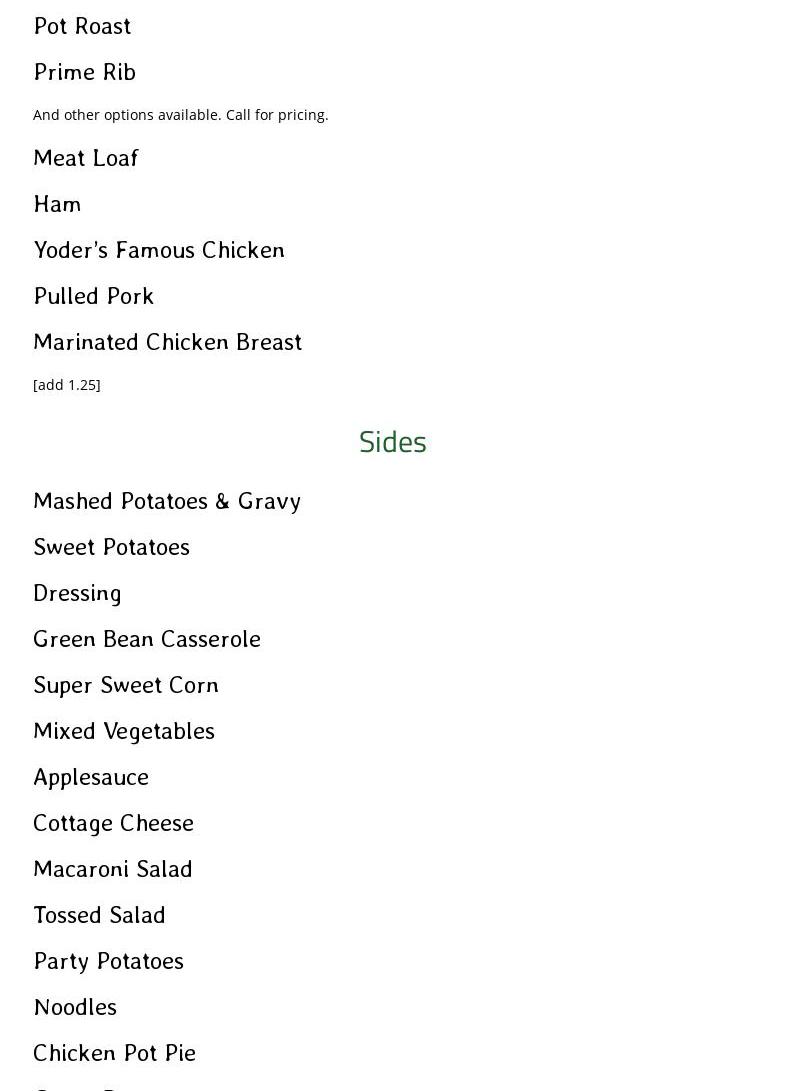Choose Applesauce from the sides

pyautogui.click(x=91, y=777)
